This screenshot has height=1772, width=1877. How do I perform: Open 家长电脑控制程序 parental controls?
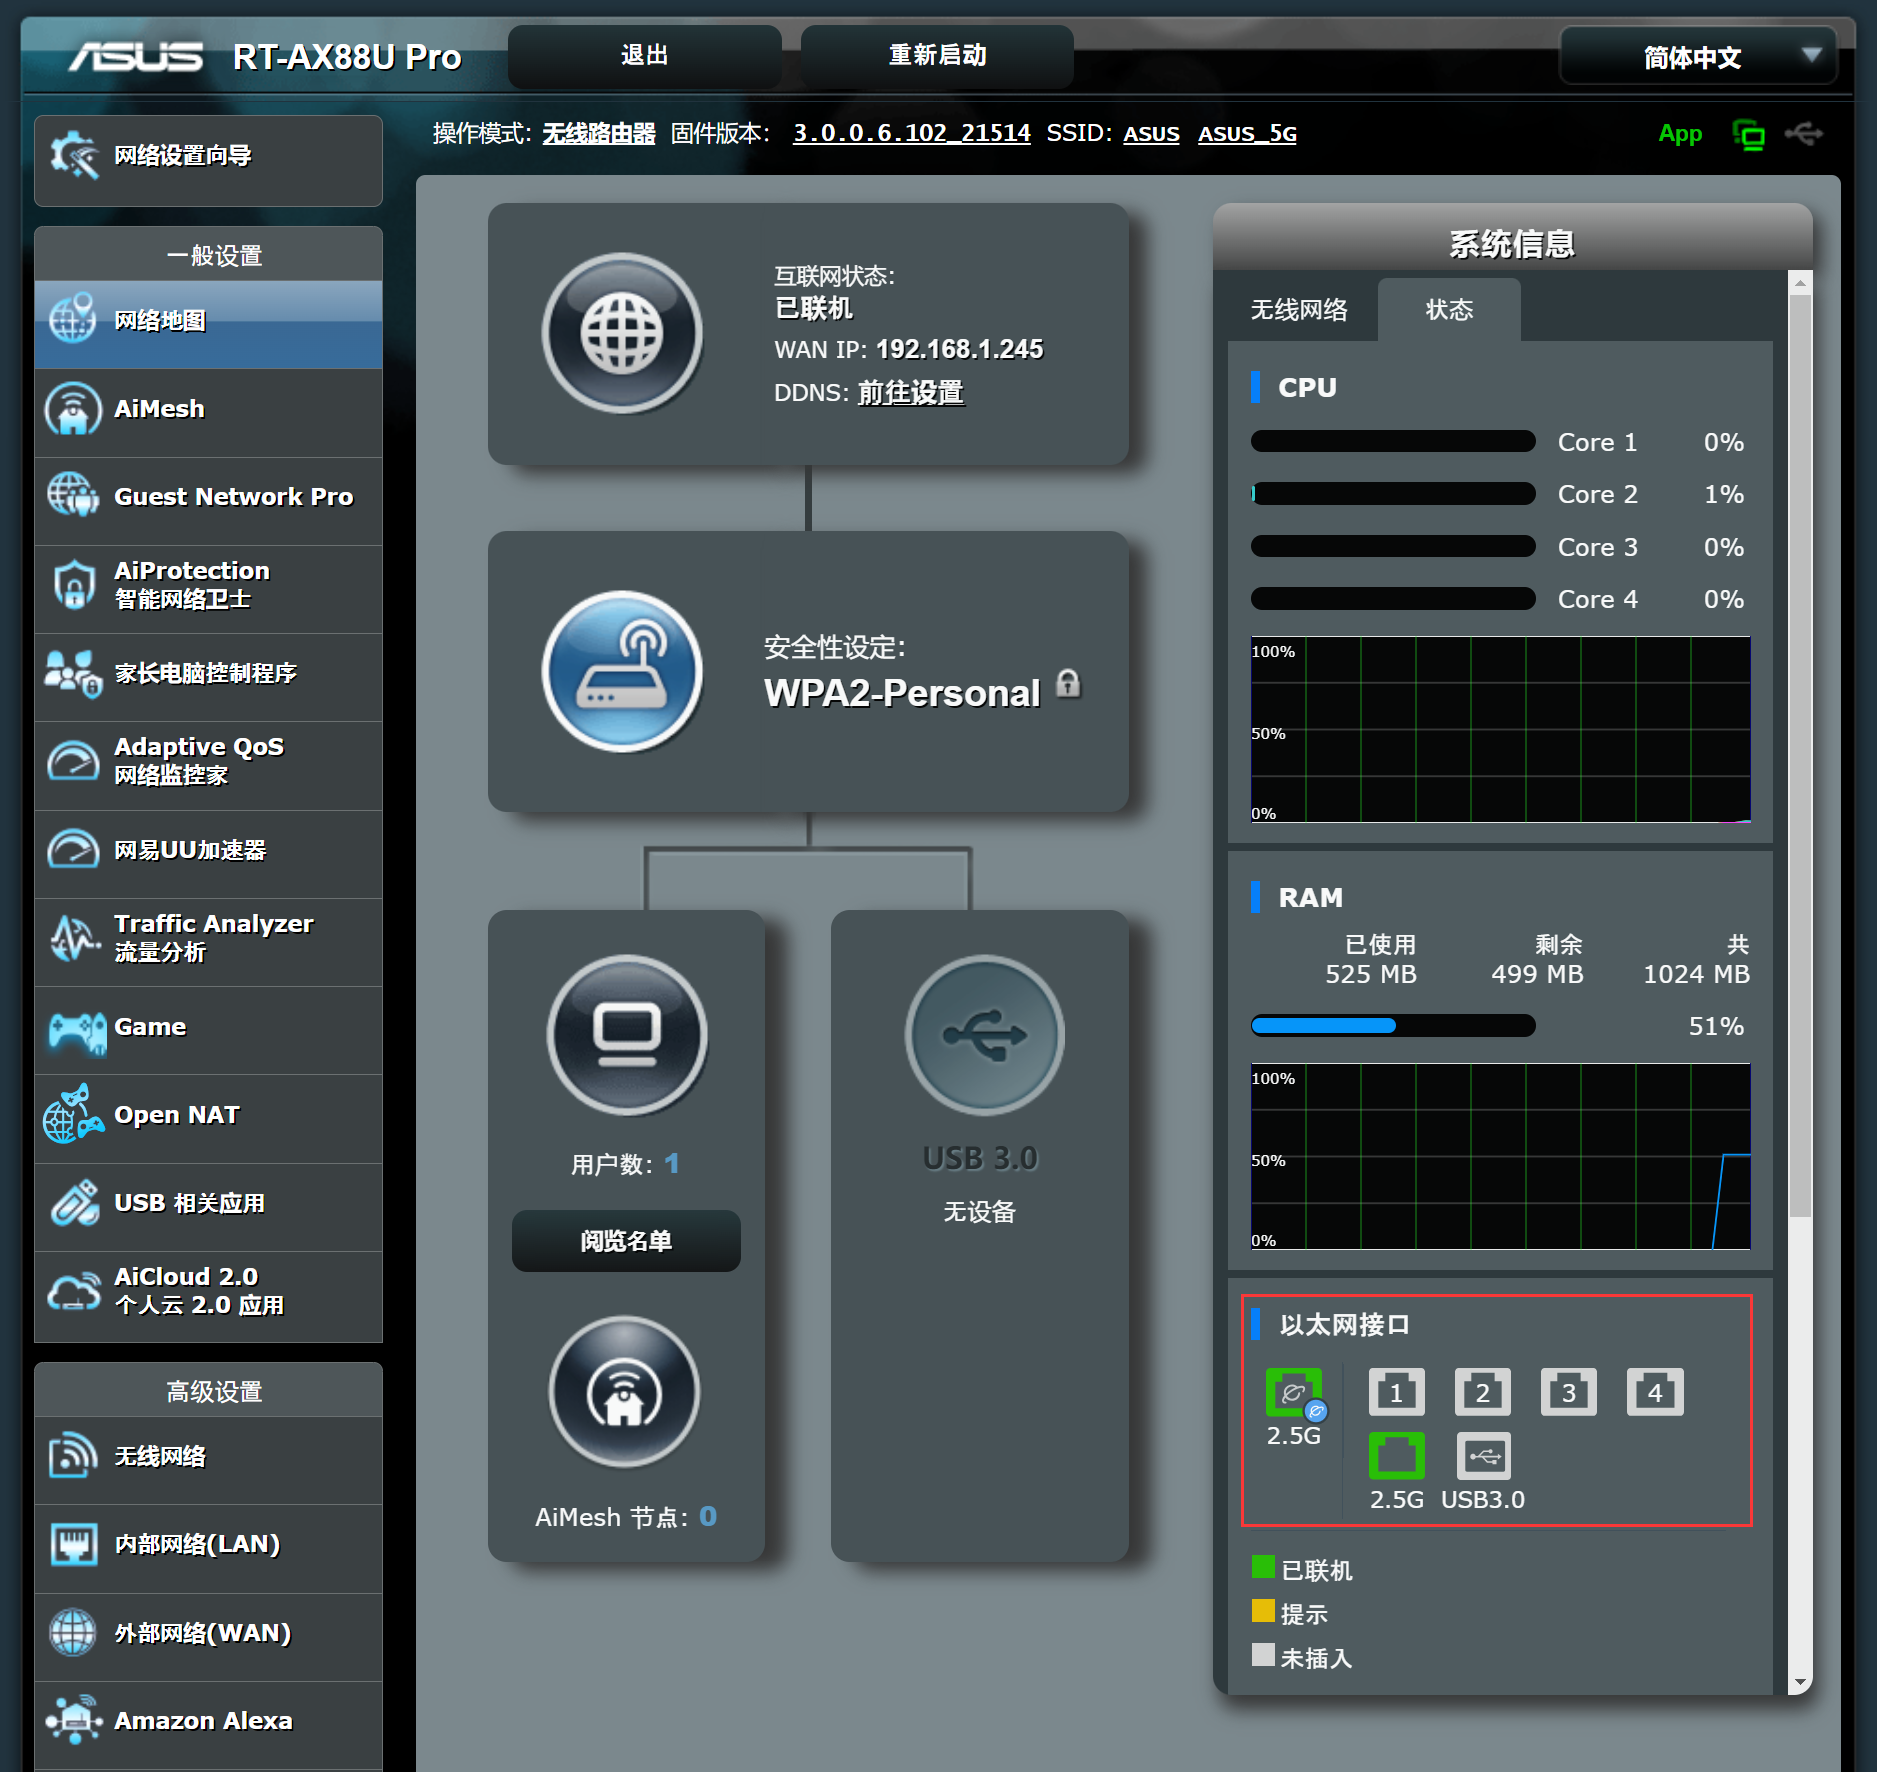208,675
